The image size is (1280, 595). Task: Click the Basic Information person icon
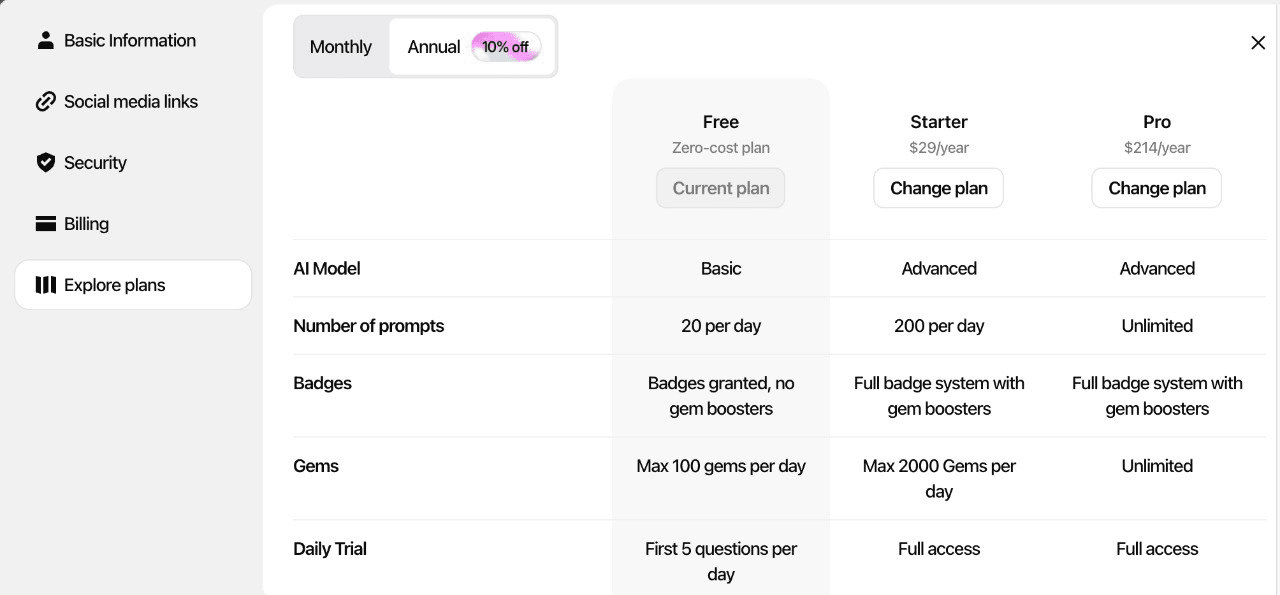[45, 41]
